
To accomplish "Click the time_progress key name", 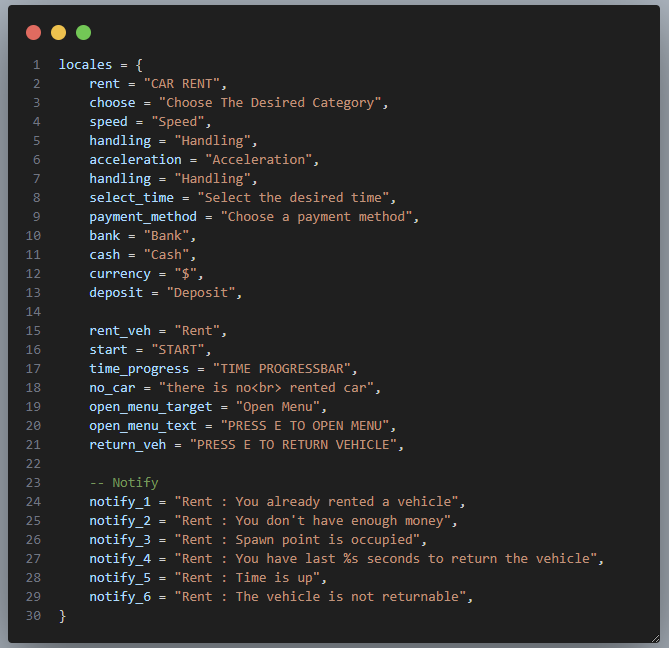I will (139, 369).
